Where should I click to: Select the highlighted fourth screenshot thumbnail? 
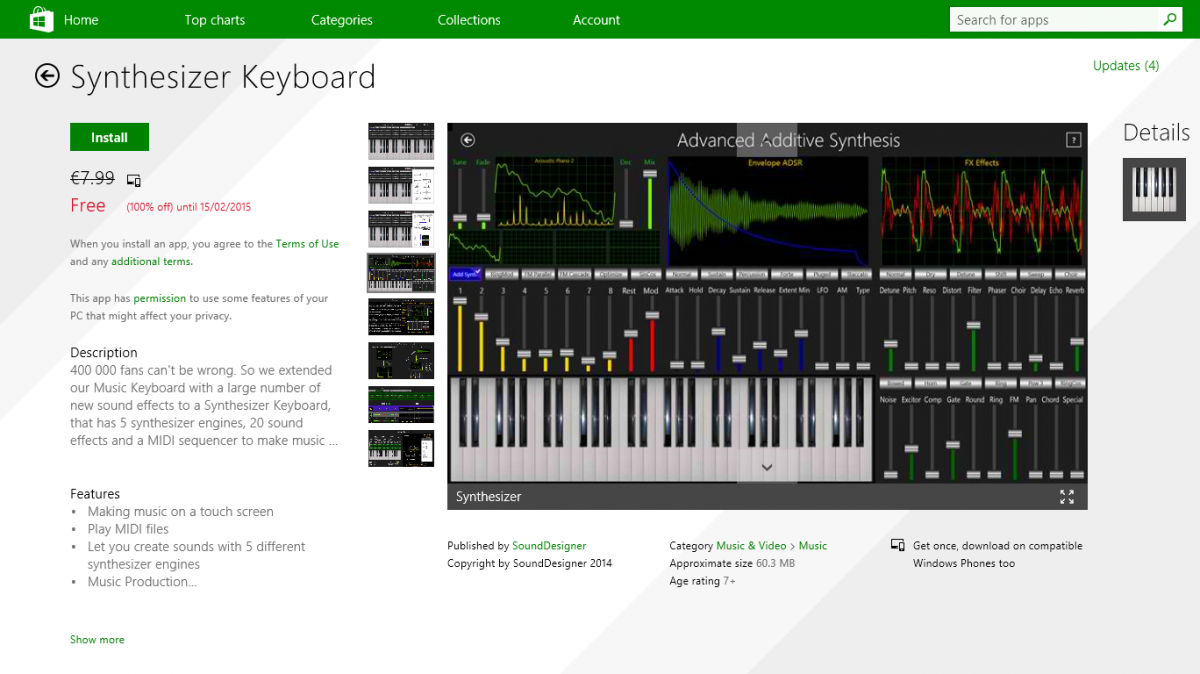pyautogui.click(x=401, y=273)
